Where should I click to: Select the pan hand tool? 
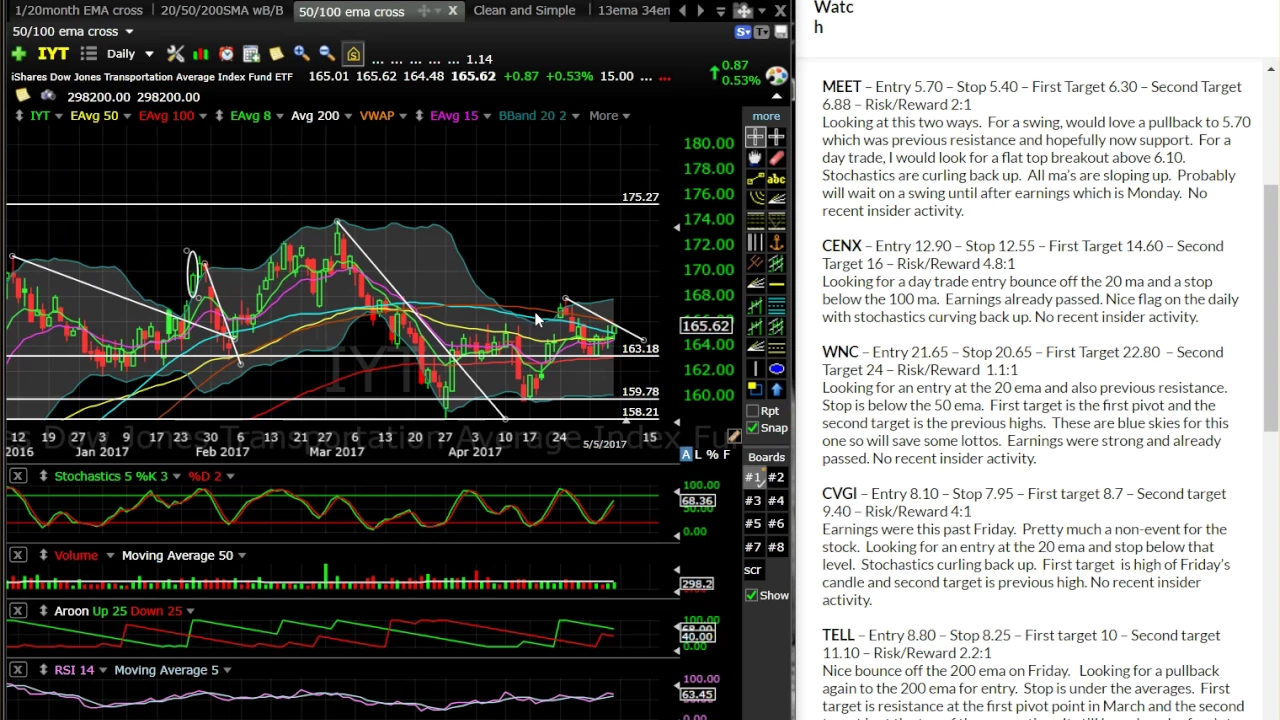click(x=755, y=160)
